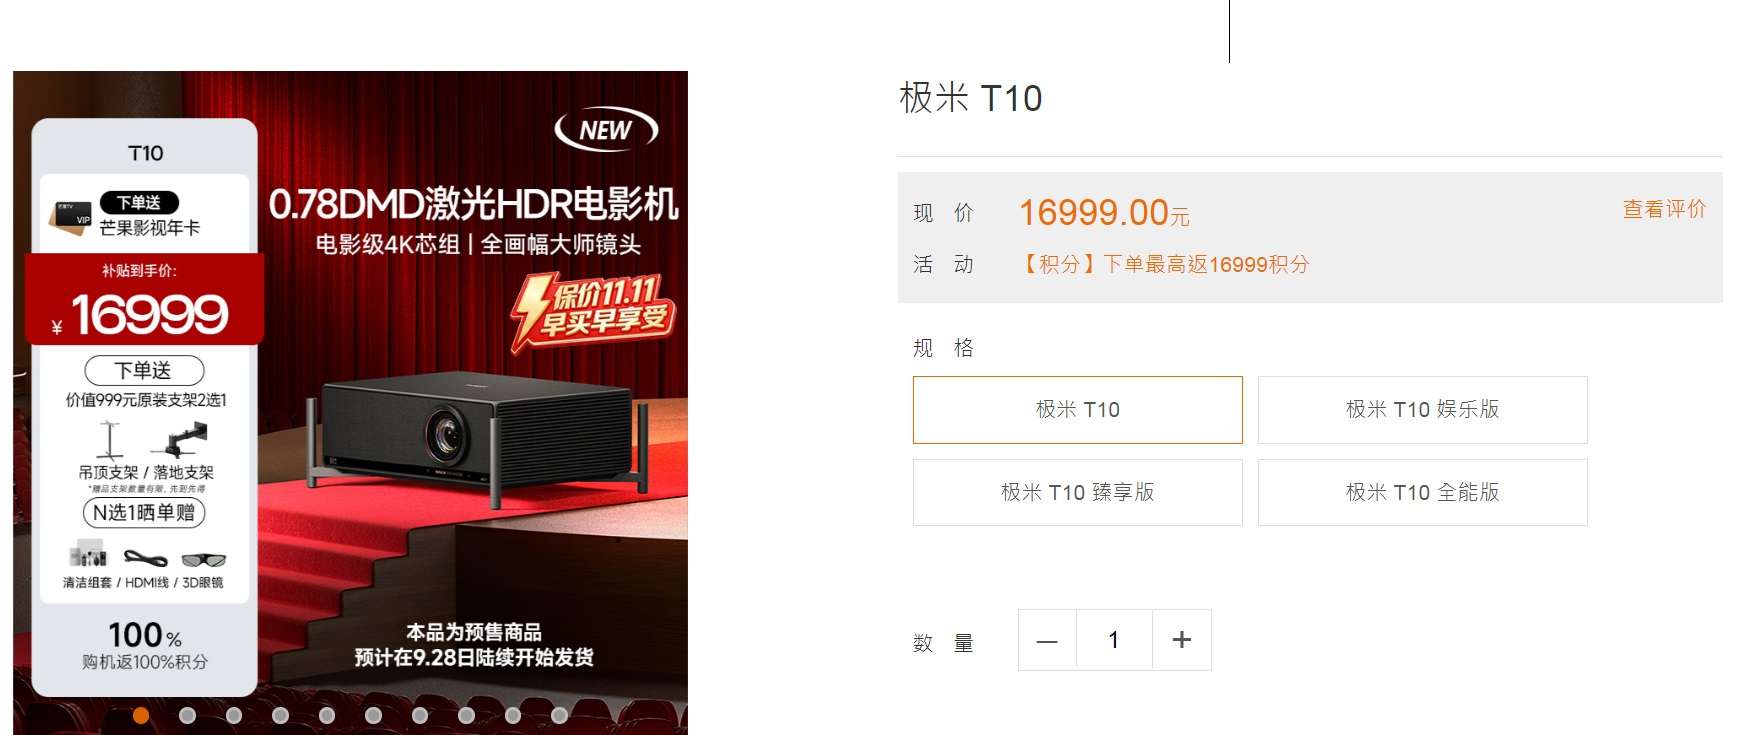The image size is (1743, 735).
Task: Select the 极米 T10 娱乐版 option
Action: coord(1423,410)
